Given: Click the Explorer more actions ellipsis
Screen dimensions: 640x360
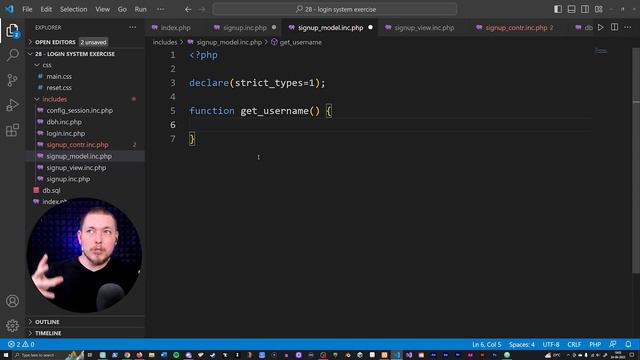Looking at the screenshot, I should tap(133, 27).
